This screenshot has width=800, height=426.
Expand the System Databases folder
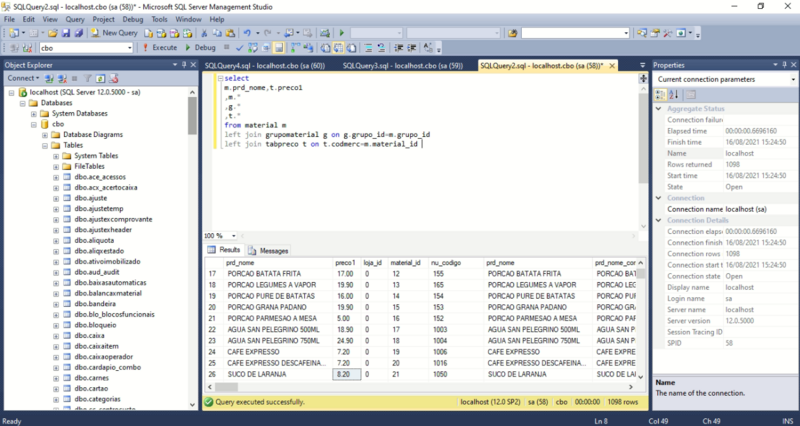[x=34, y=114]
